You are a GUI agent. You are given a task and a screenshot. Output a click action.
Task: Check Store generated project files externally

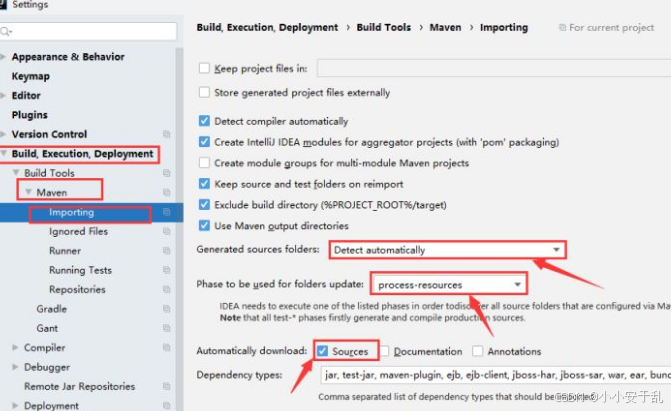point(204,92)
